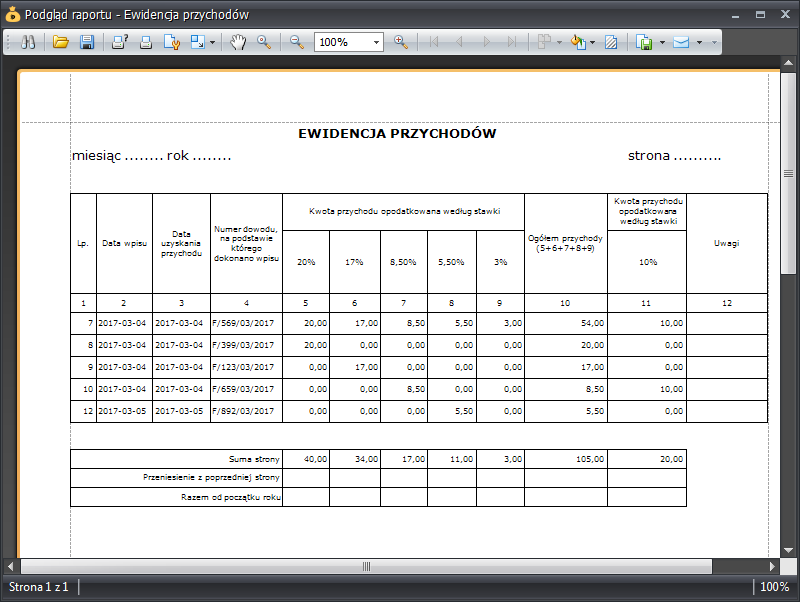
Task: Click the vertical scrollbar down arrow
Action: 788,550
